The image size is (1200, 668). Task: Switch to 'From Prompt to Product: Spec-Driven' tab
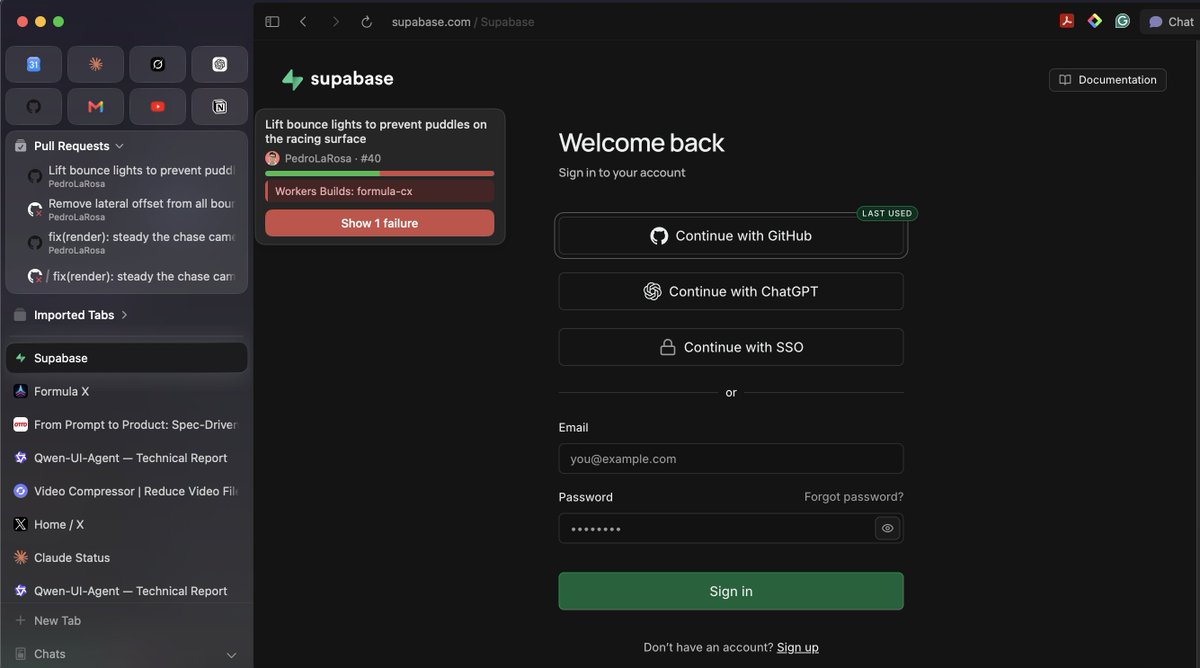126,424
